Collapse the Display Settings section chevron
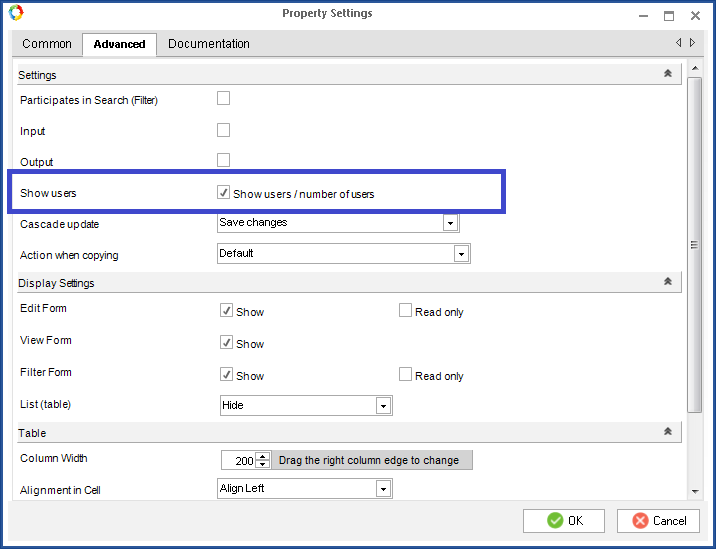This screenshot has width=716, height=549. tap(668, 281)
